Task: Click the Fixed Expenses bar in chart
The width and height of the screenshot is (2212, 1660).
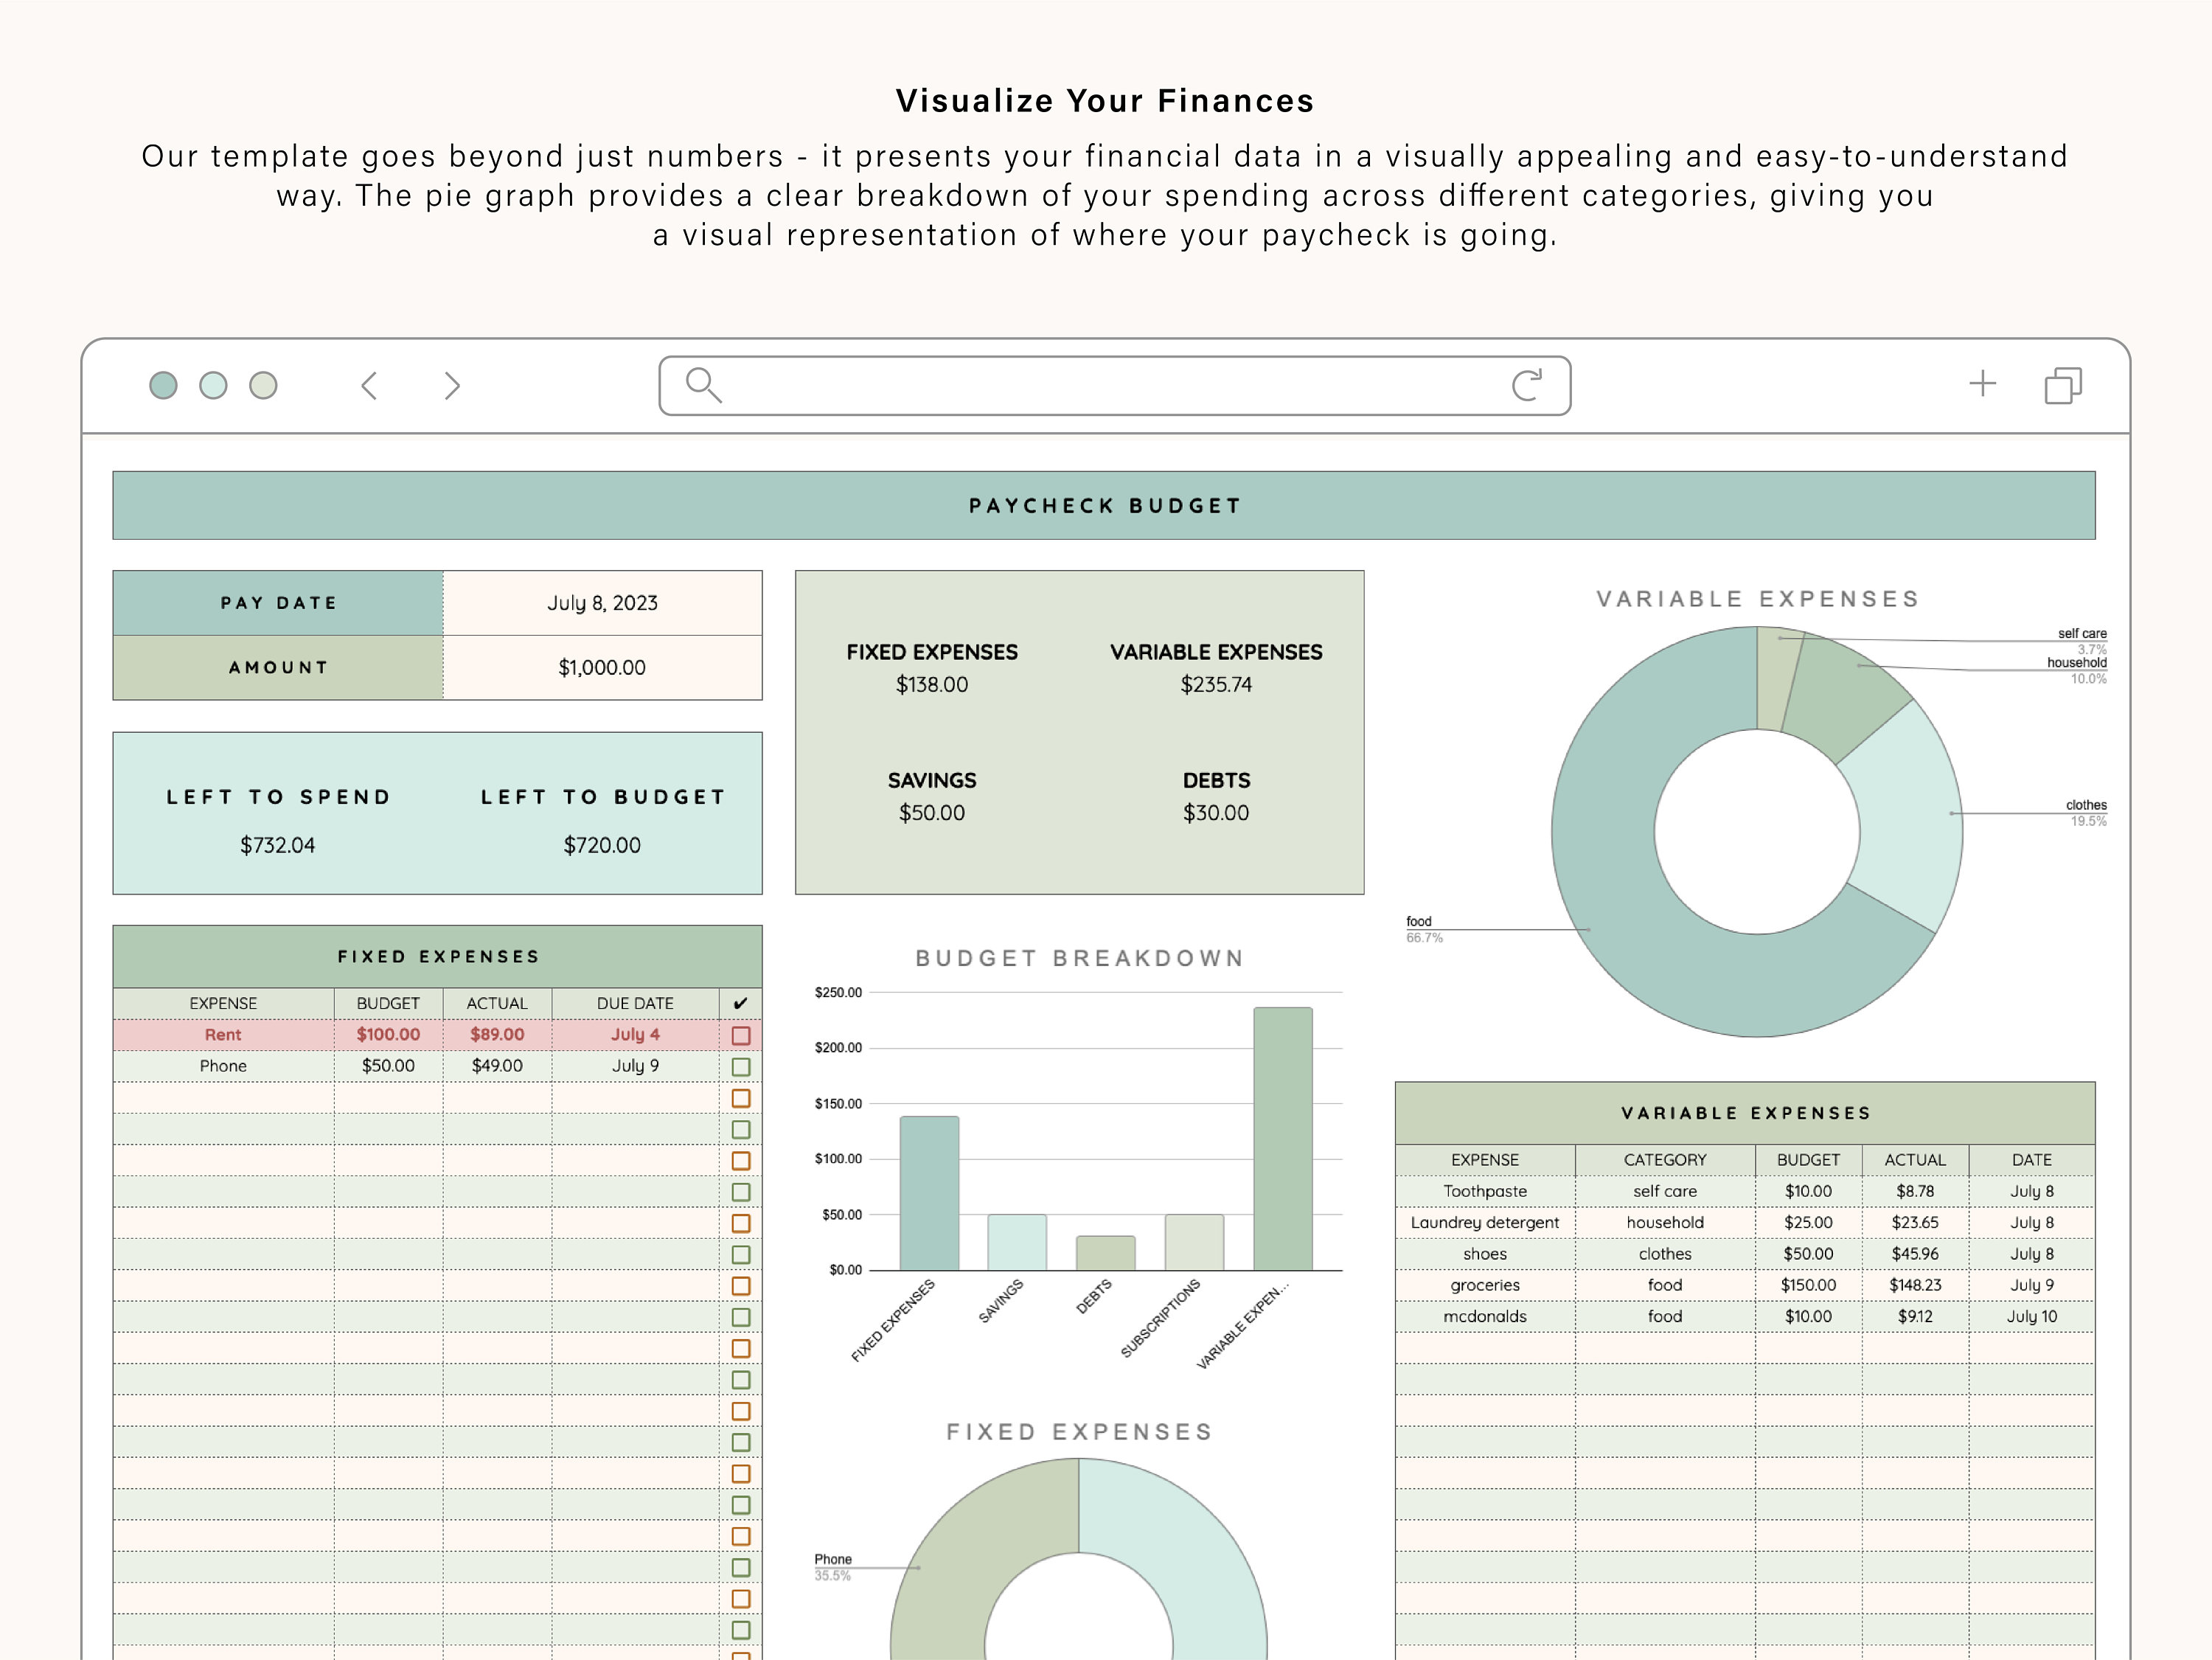Action: (929, 1193)
